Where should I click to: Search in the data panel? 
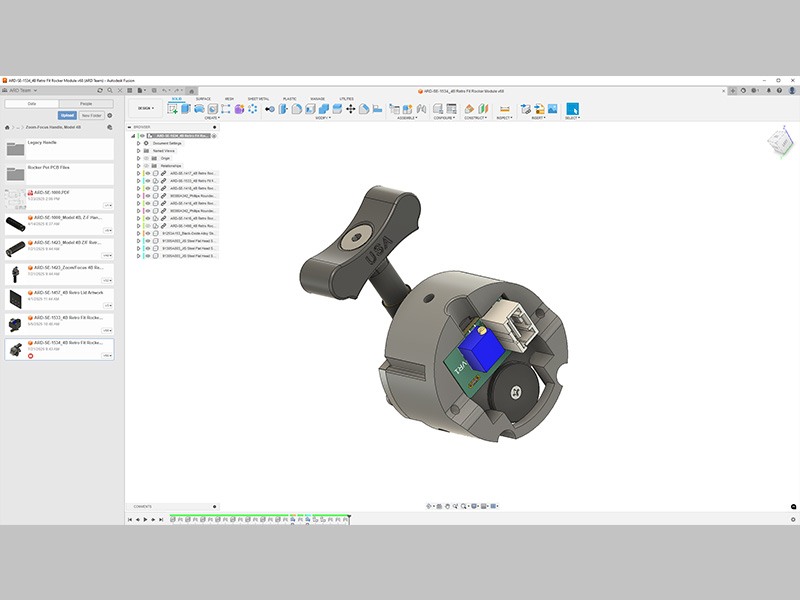click(x=110, y=90)
